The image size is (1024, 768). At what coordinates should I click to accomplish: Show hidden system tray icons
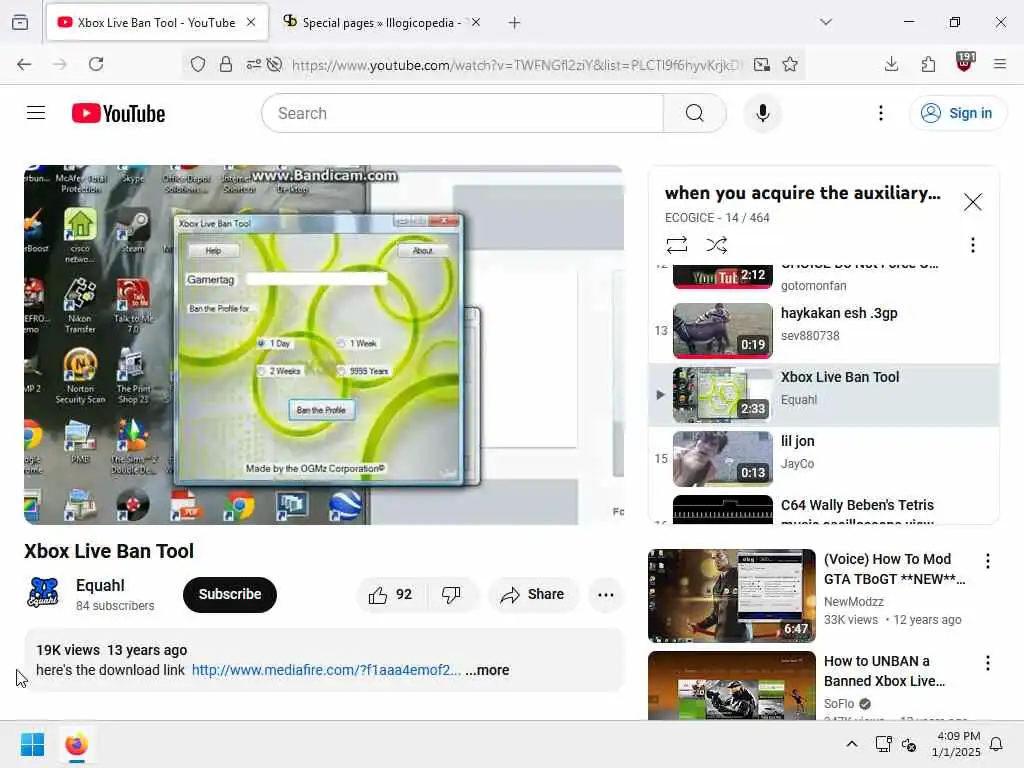pyautogui.click(x=852, y=744)
